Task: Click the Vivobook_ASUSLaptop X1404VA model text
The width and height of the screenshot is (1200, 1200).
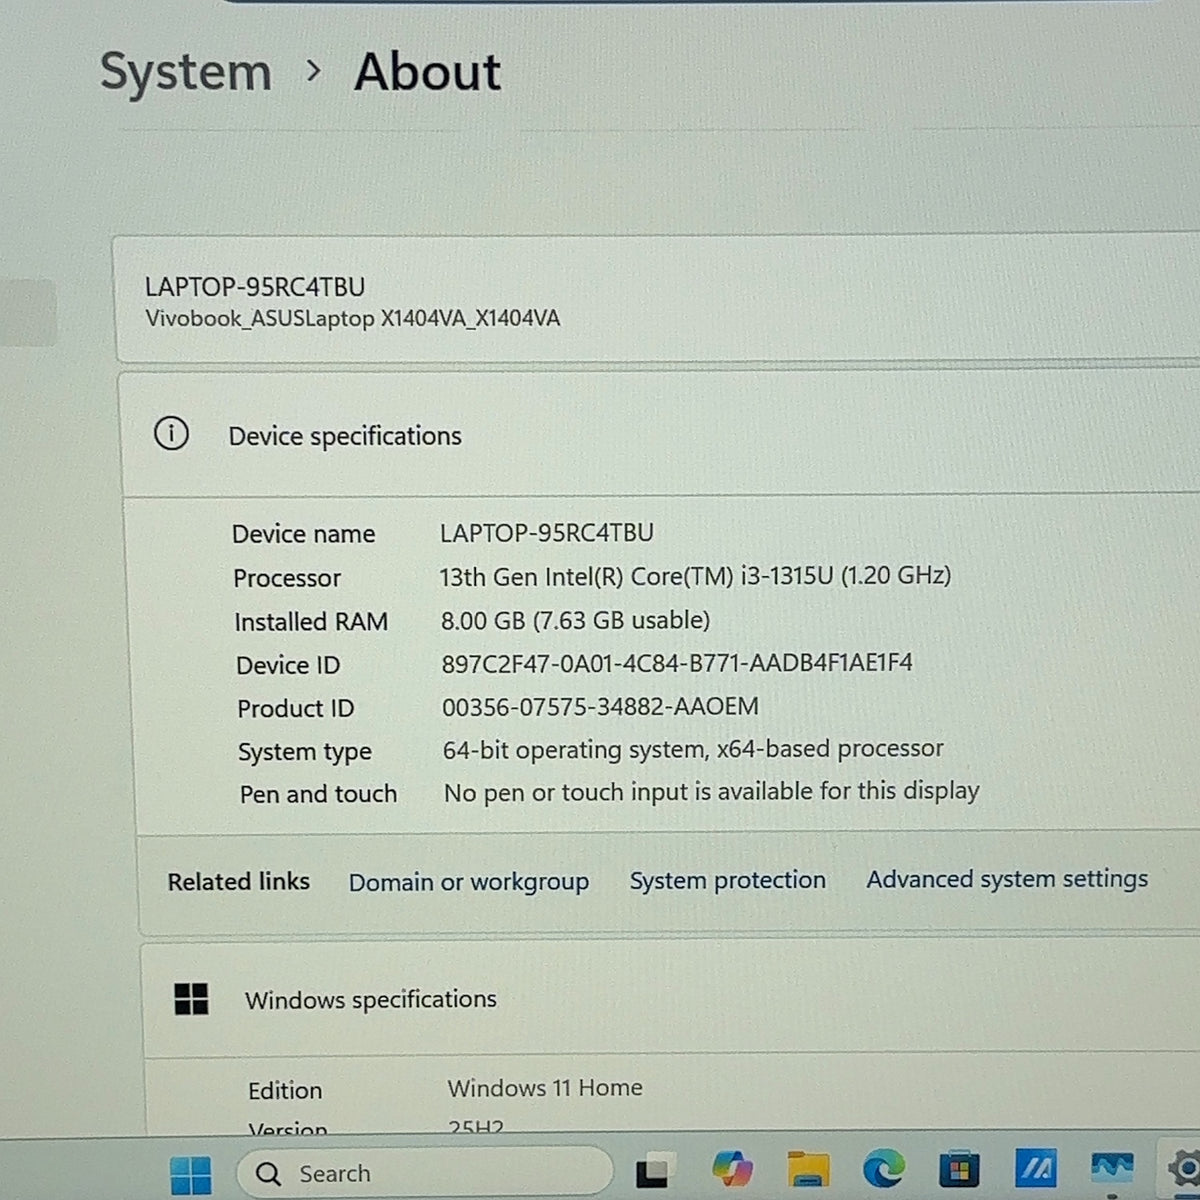Action: 352,319
